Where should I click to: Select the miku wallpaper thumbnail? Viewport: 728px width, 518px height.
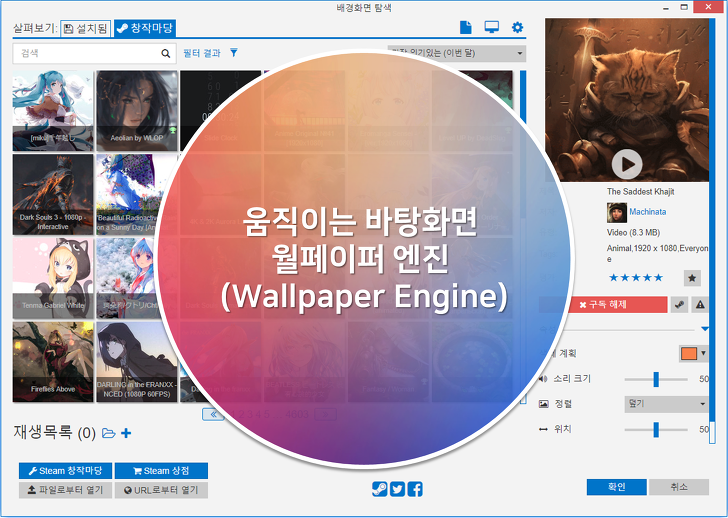(x=53, y=111)
